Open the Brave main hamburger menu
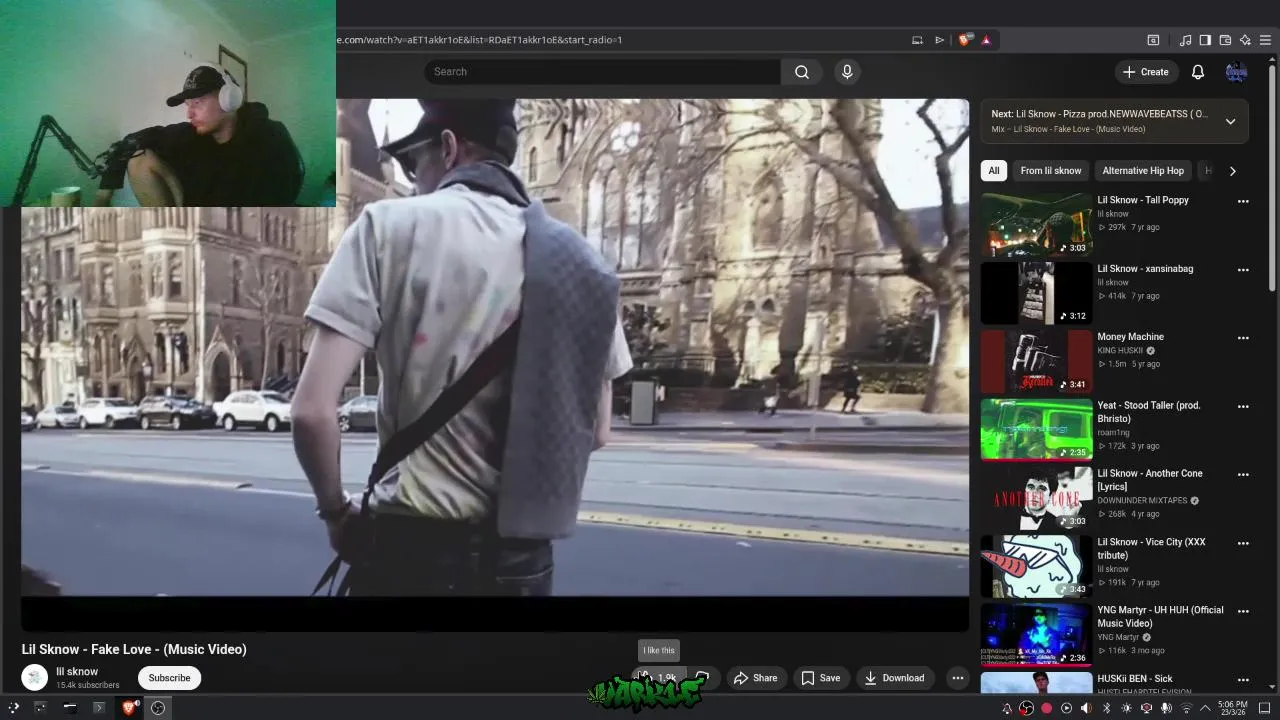This screenshot has height=720, width=1280. click(1265, 40)
